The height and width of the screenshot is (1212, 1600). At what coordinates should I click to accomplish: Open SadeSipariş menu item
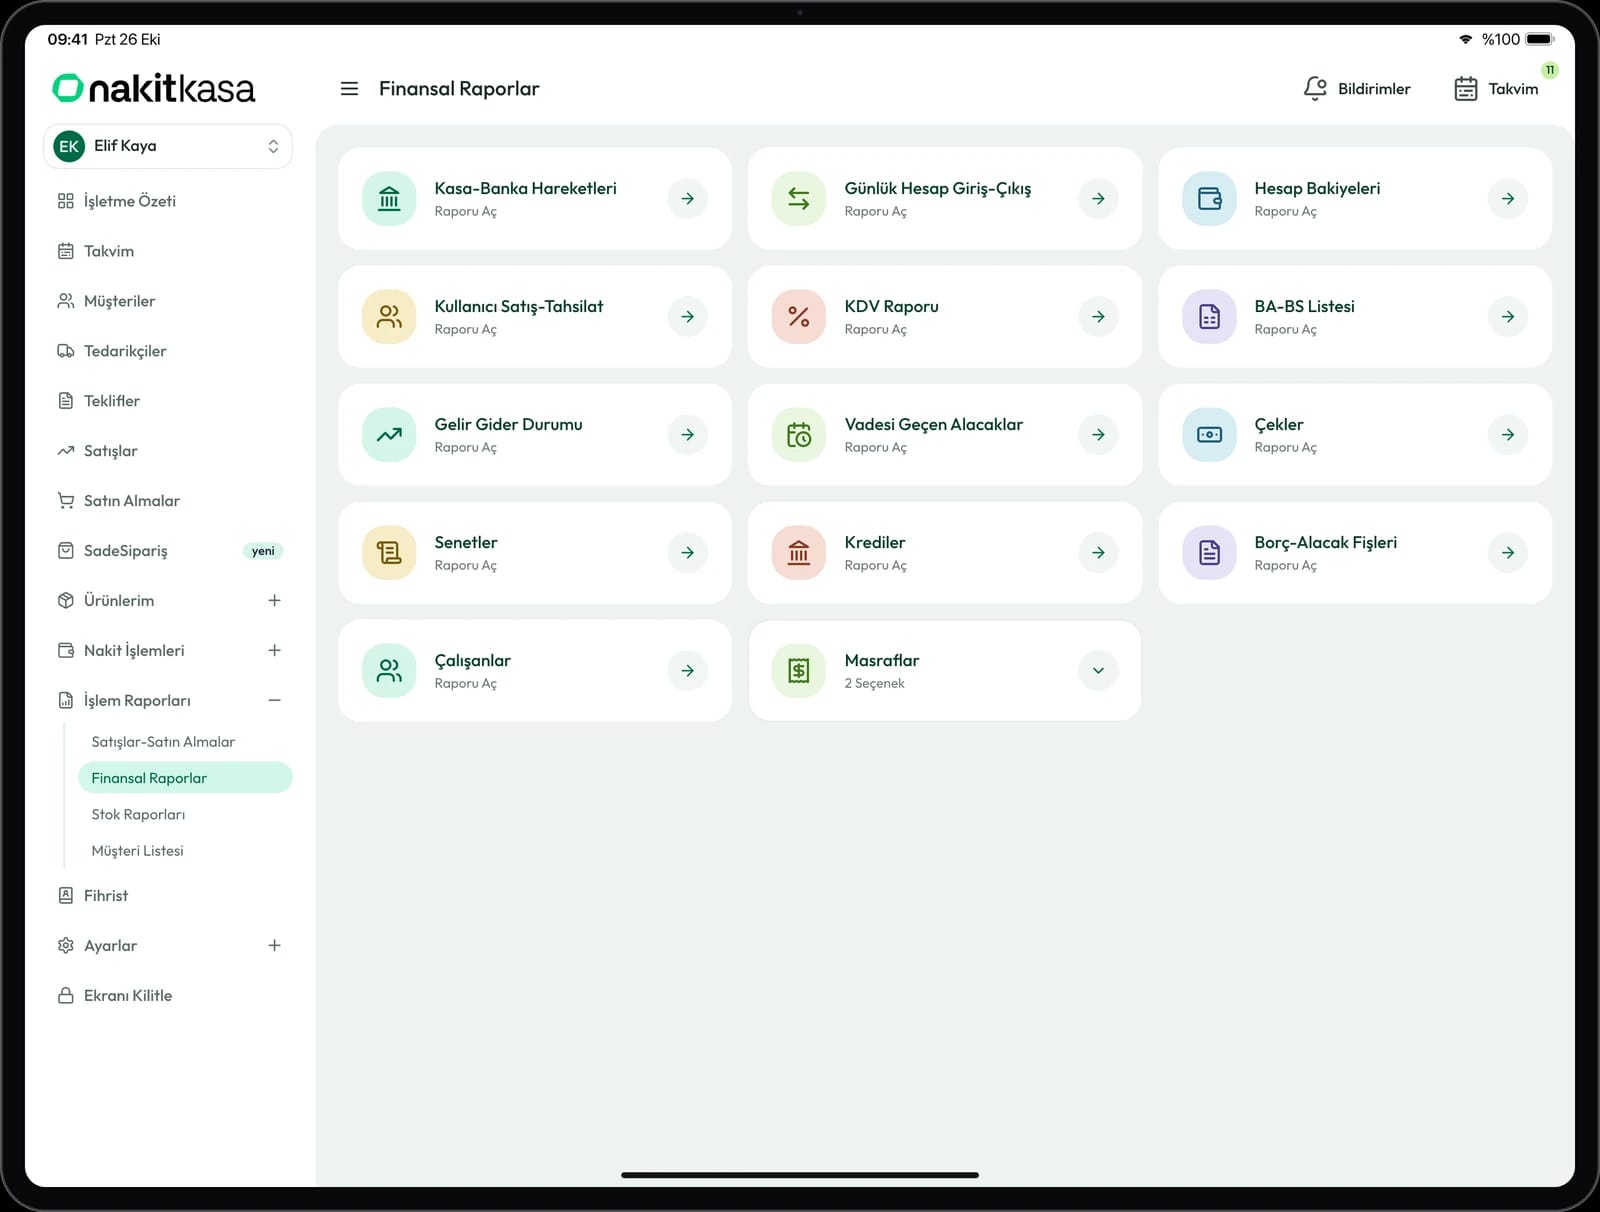(168, 551)
